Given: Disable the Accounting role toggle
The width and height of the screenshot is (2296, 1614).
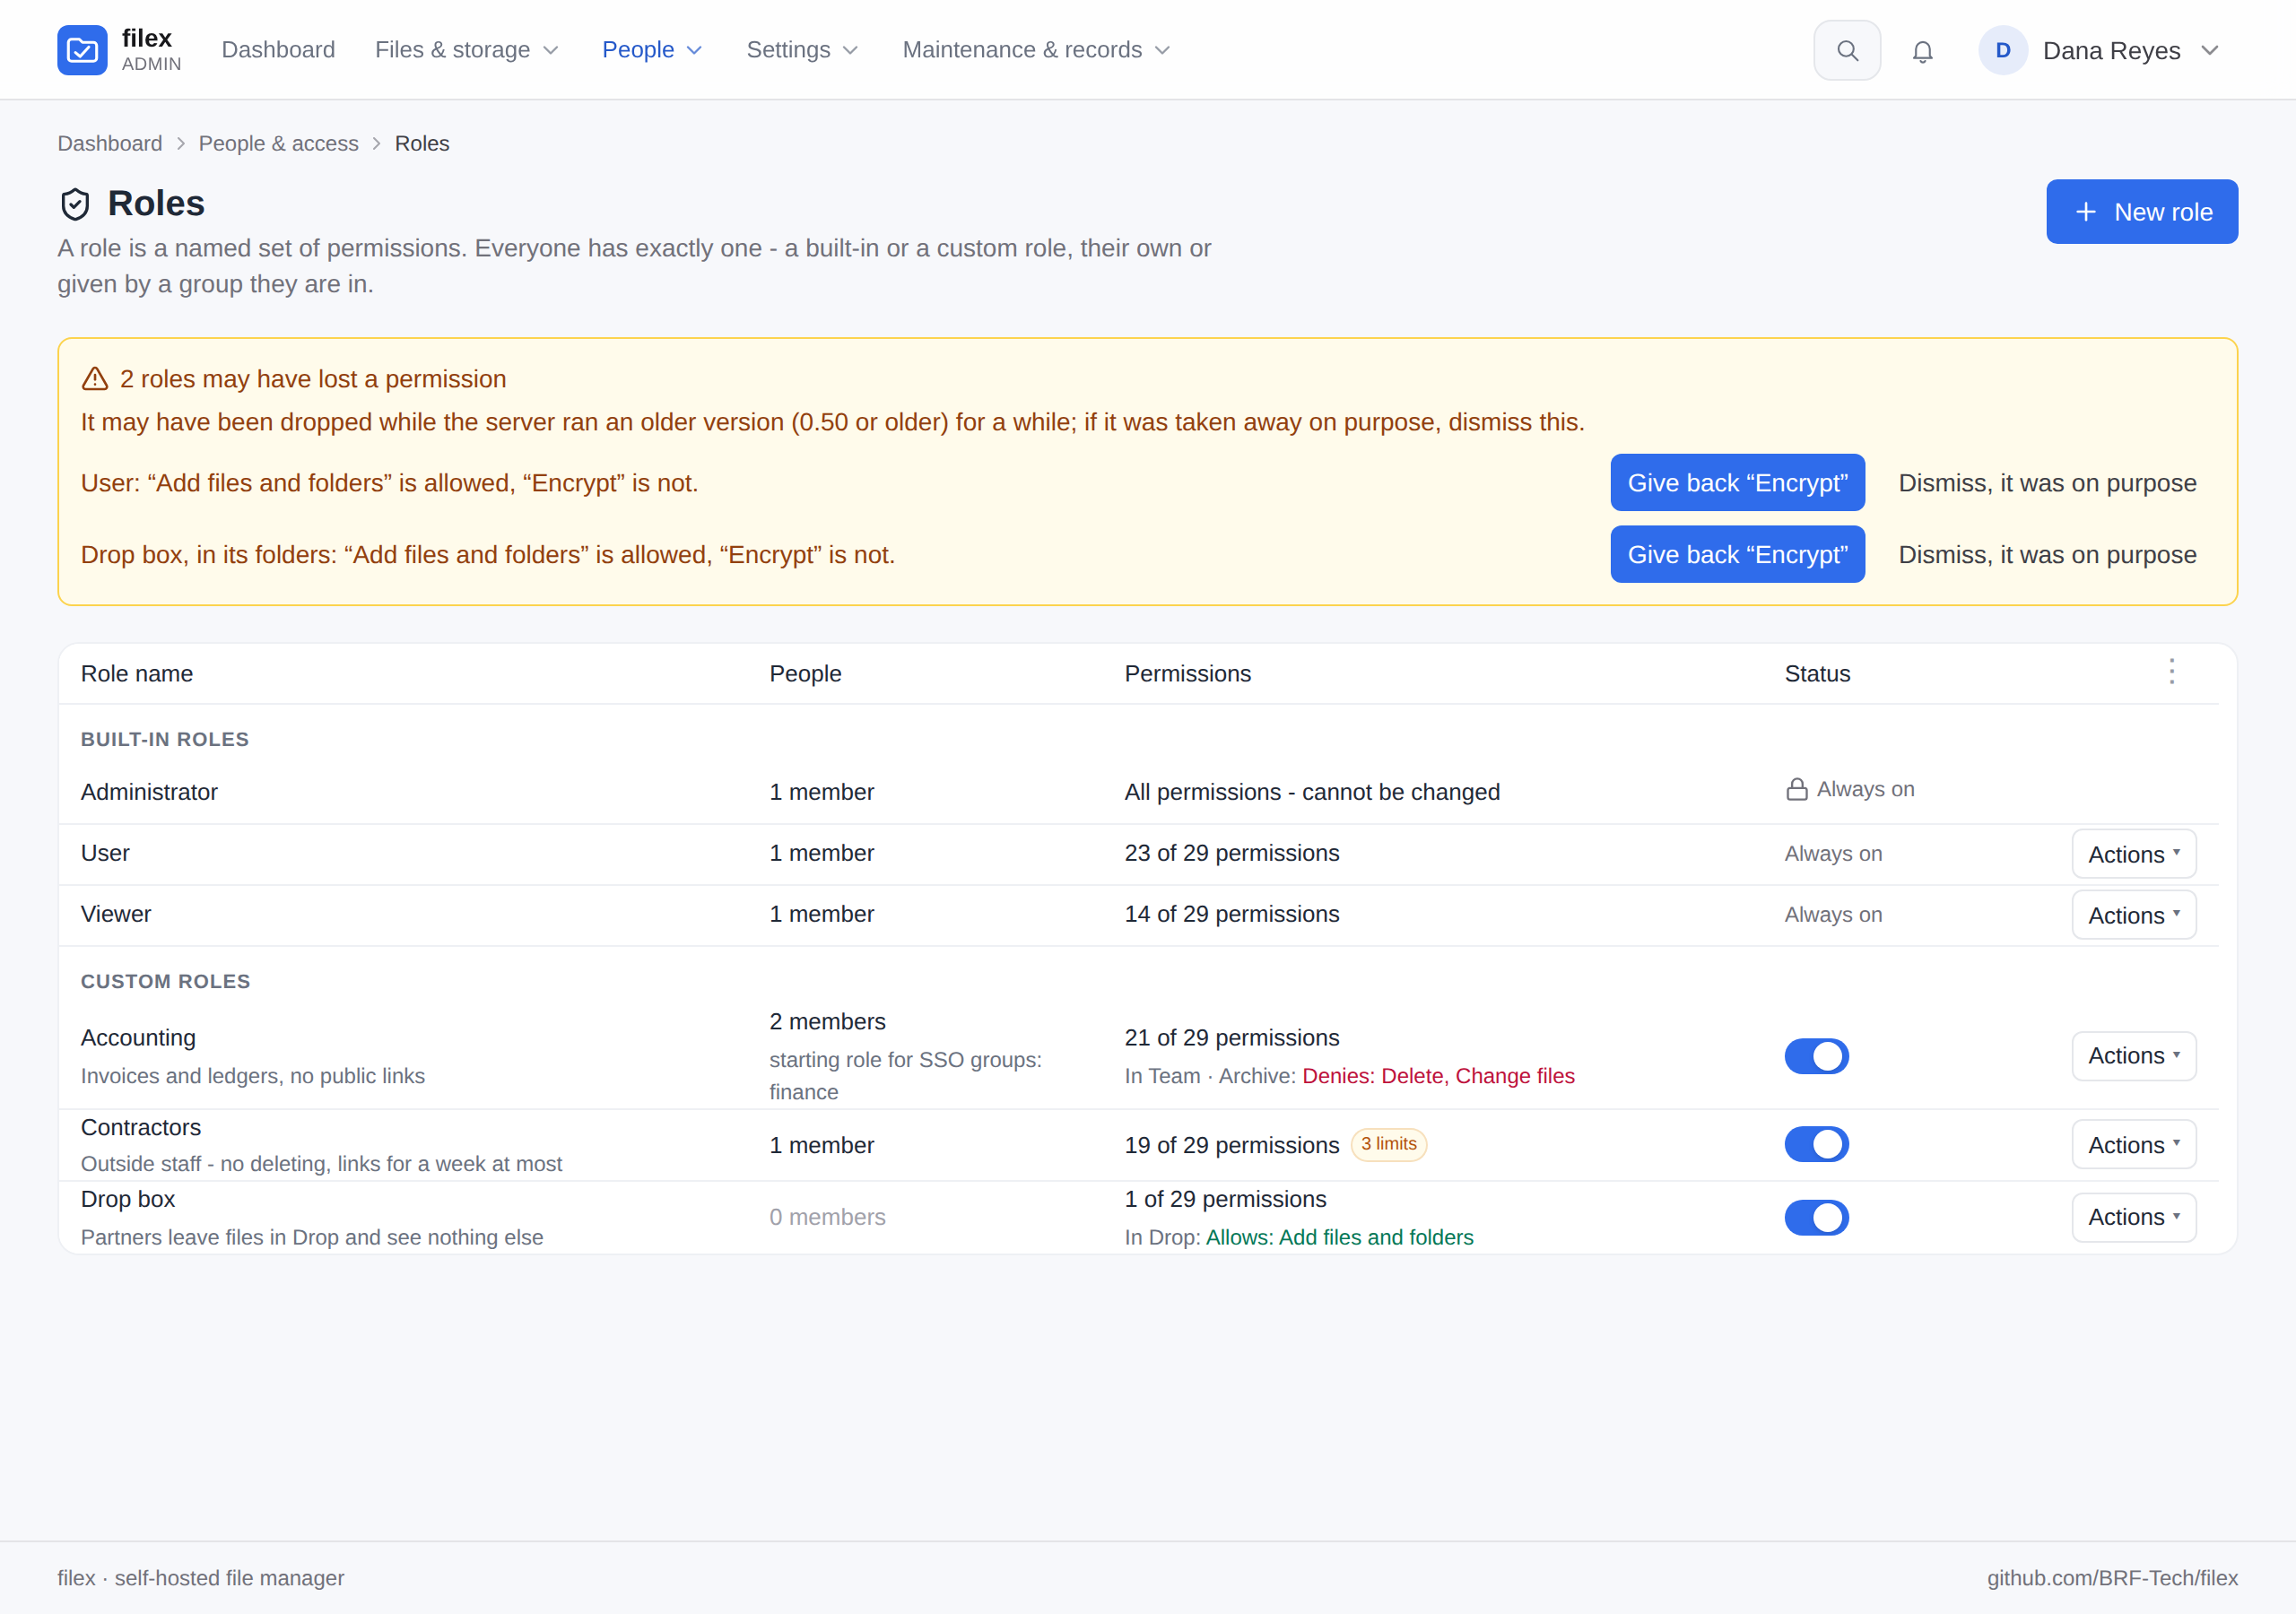Looking at the screenshot, I should (1817, 1056).
